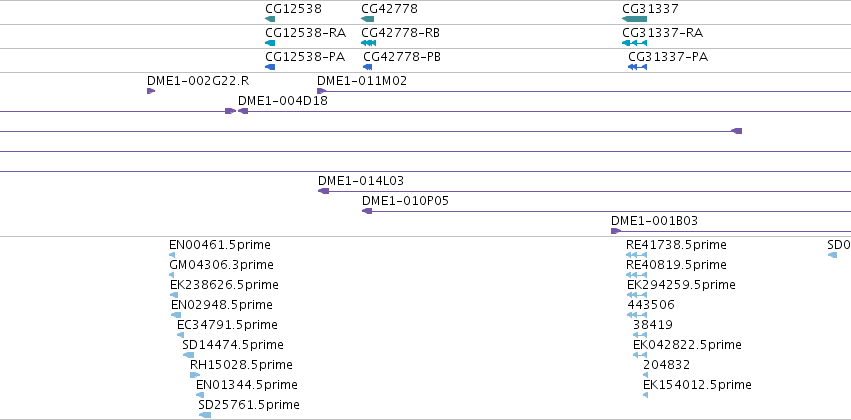Select EST label 204832
The height and width of the screenshot is (420, 851).
pos(666,365)
